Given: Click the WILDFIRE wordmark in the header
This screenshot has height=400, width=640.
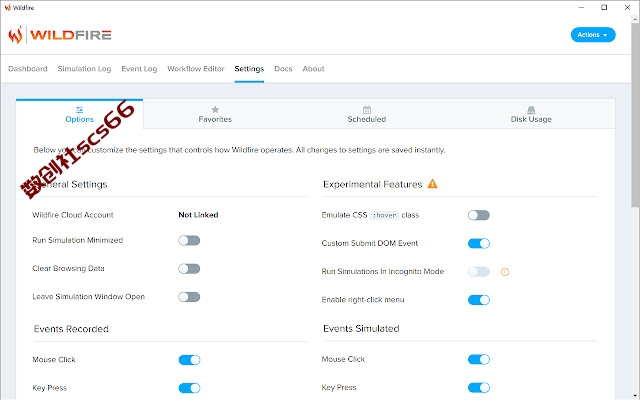Looking at the screenshot, I should pos(71,35).
